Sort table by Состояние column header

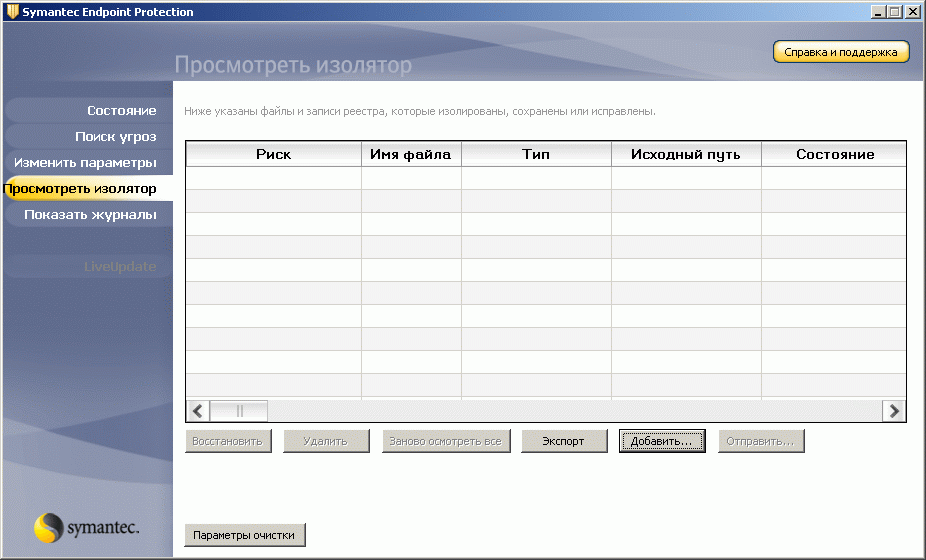coord(834,154)
